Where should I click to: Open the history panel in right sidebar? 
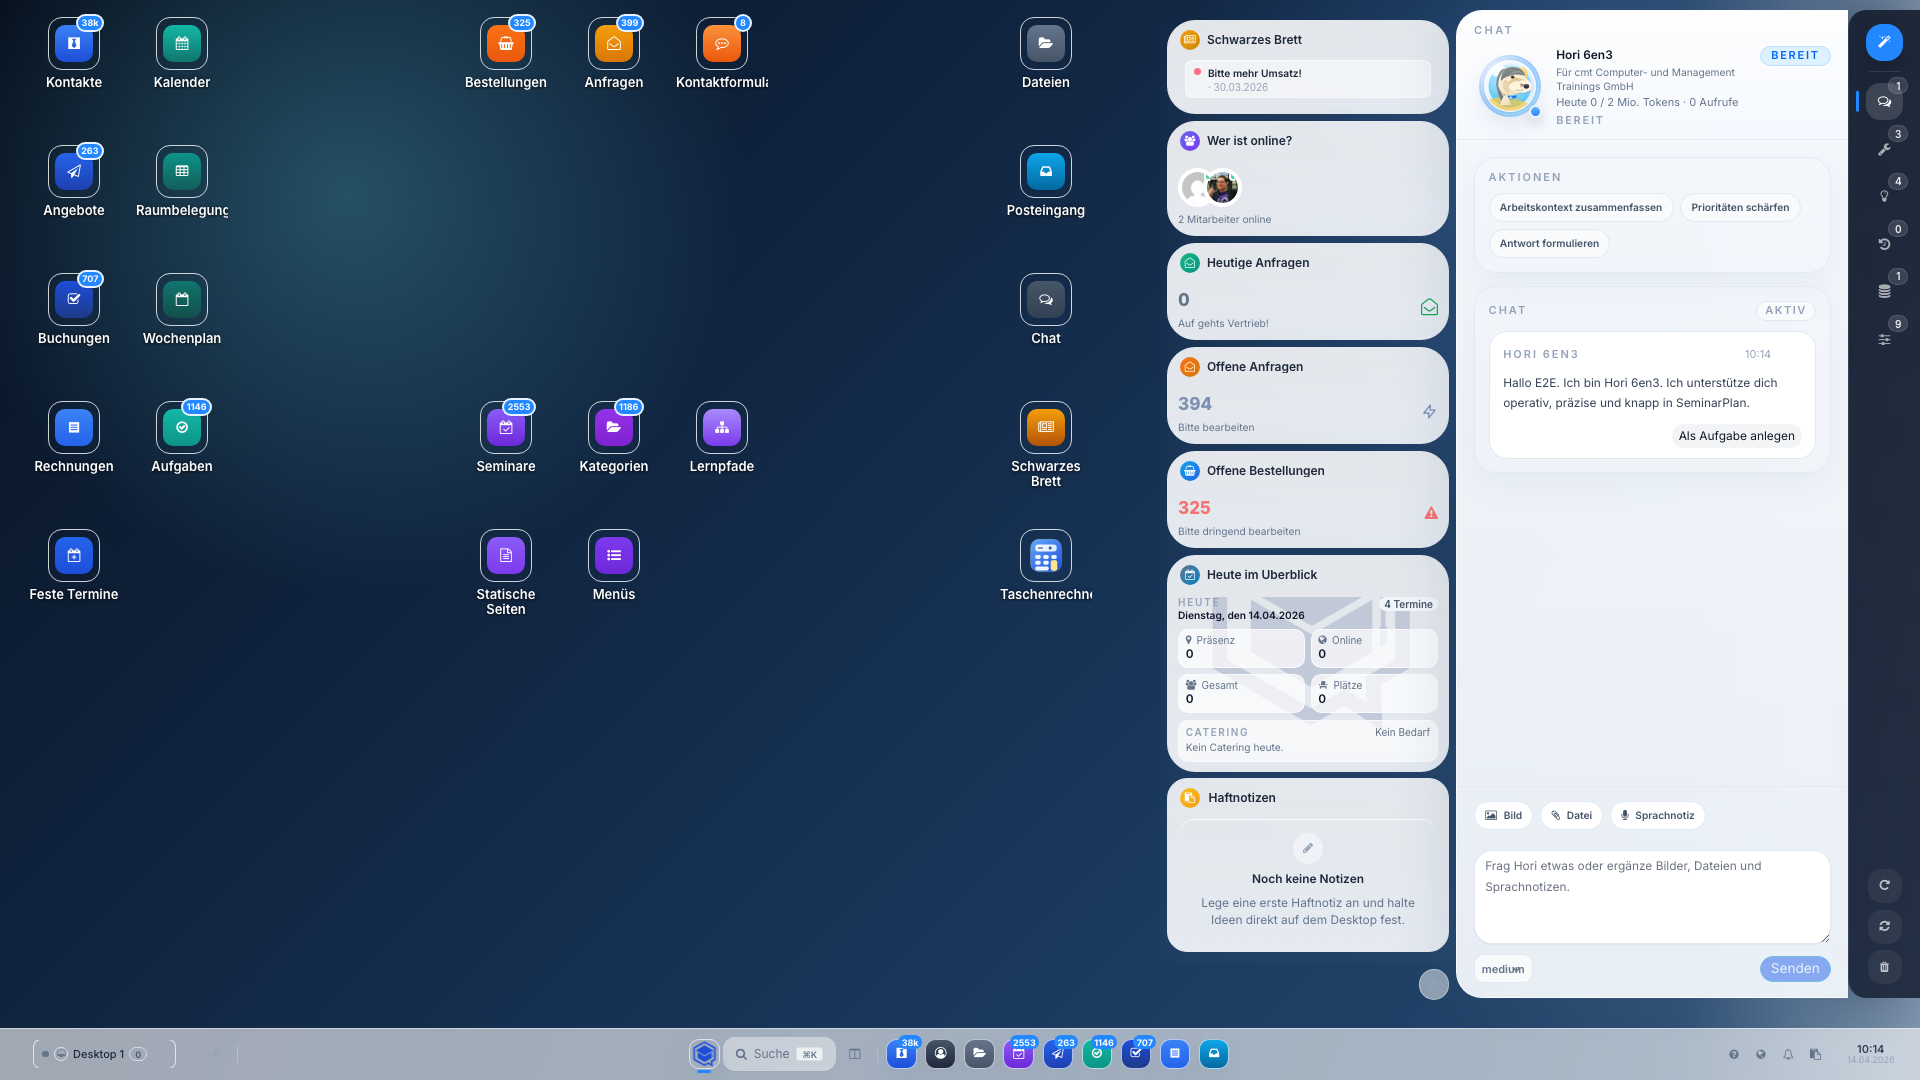click(x=1884, y=242)
